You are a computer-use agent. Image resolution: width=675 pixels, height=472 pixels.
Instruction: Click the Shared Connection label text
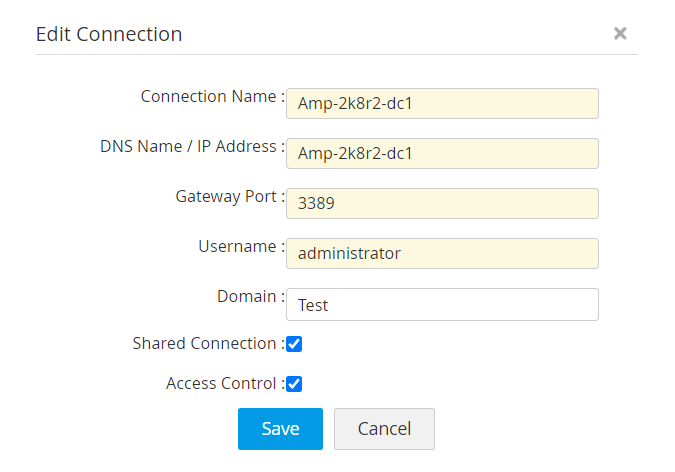pos(207,344)
